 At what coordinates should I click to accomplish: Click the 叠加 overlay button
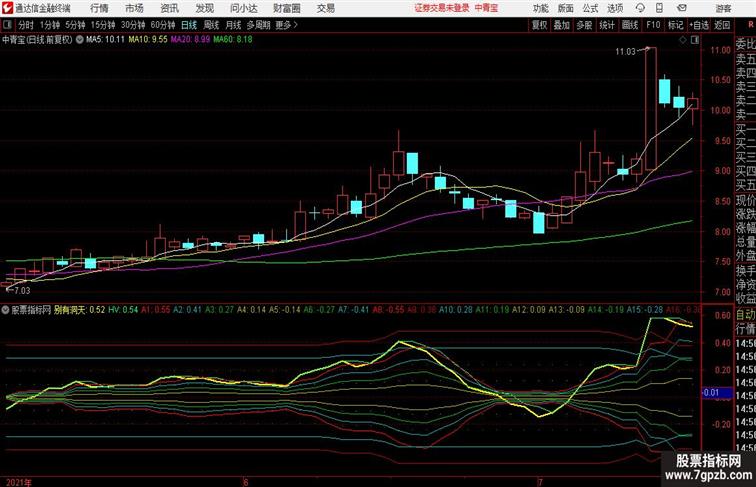pyautogui.click(x=562, y=25)
